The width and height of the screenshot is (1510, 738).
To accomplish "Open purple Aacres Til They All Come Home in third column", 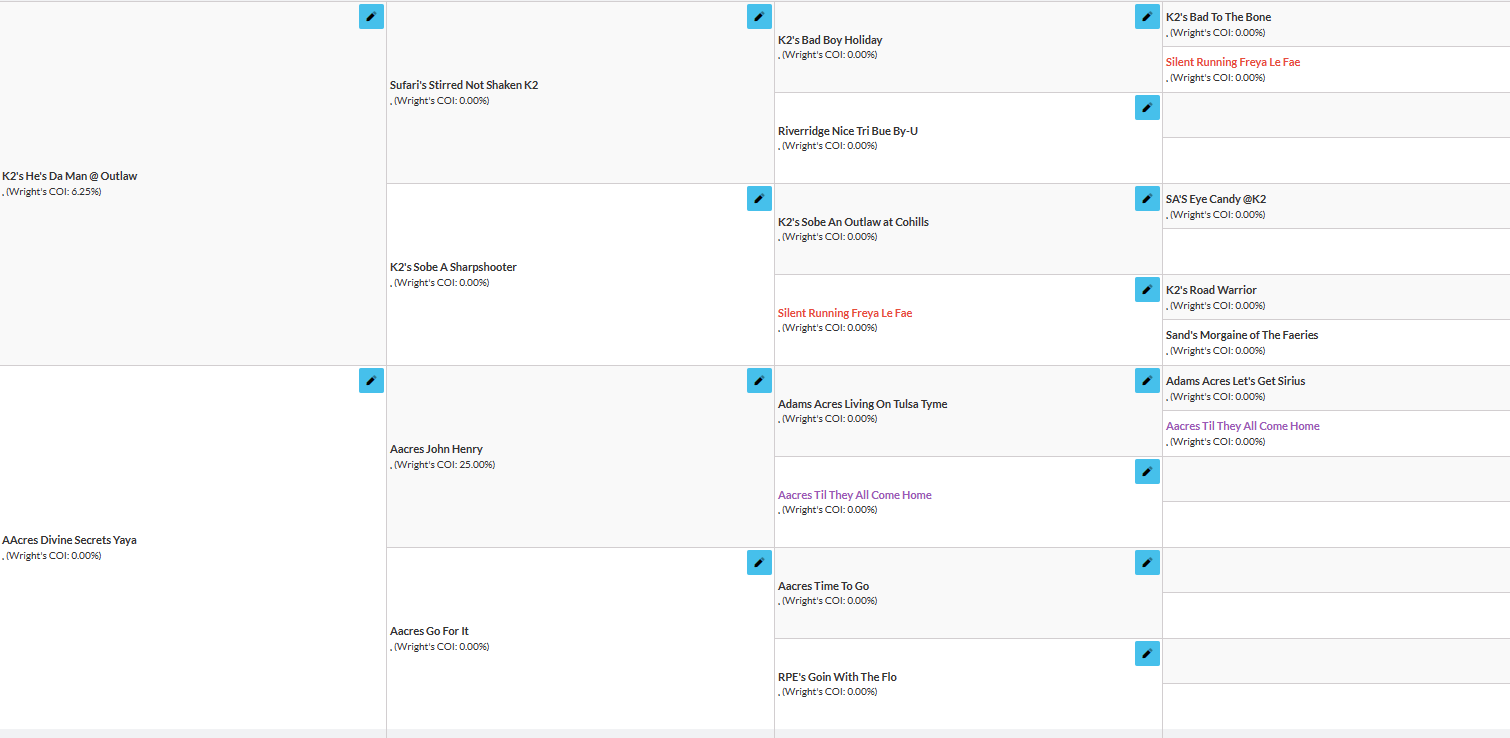I will 855,495.
